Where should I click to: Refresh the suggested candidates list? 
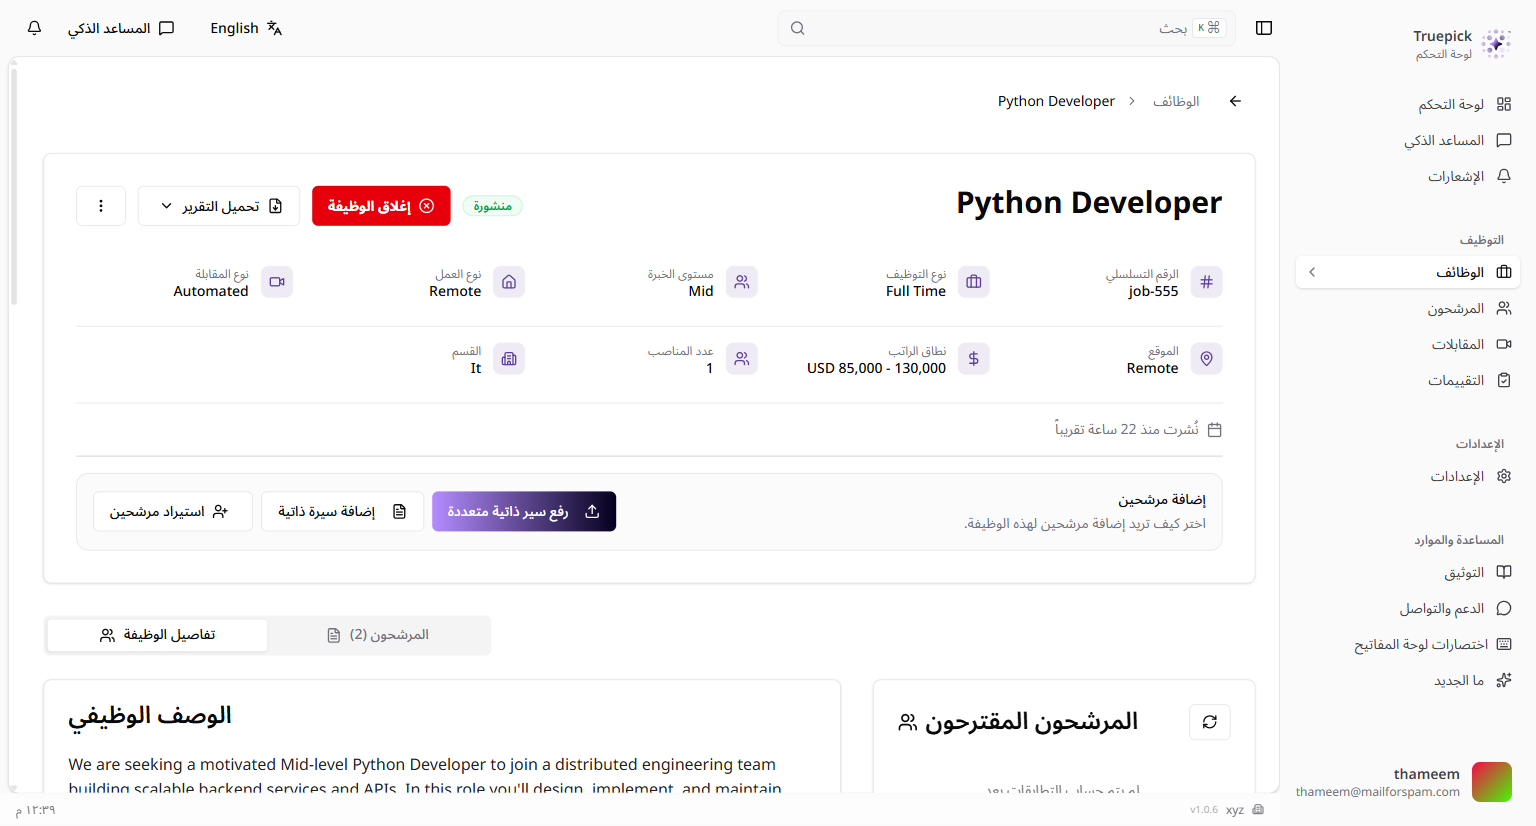coord(1209,722)
